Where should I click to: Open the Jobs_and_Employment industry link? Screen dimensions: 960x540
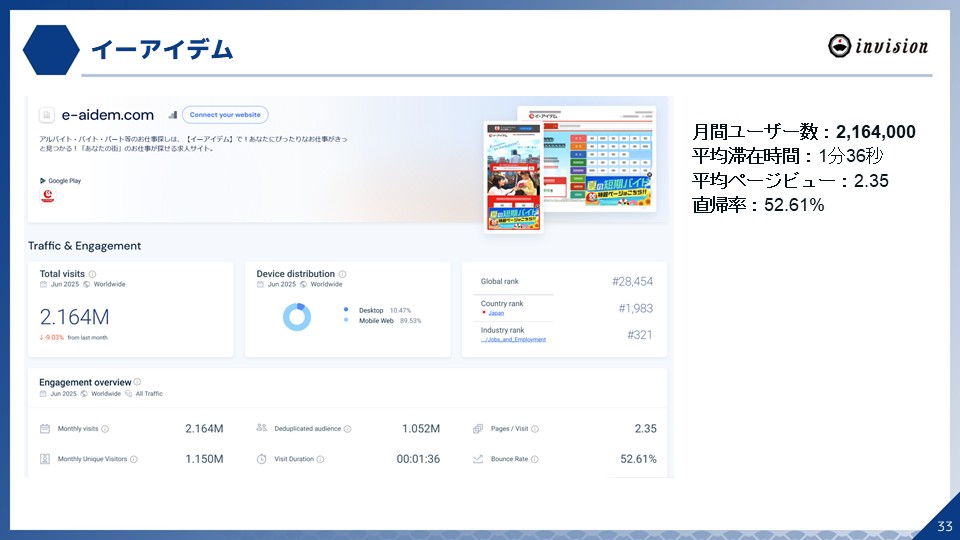tap(513, 339)
